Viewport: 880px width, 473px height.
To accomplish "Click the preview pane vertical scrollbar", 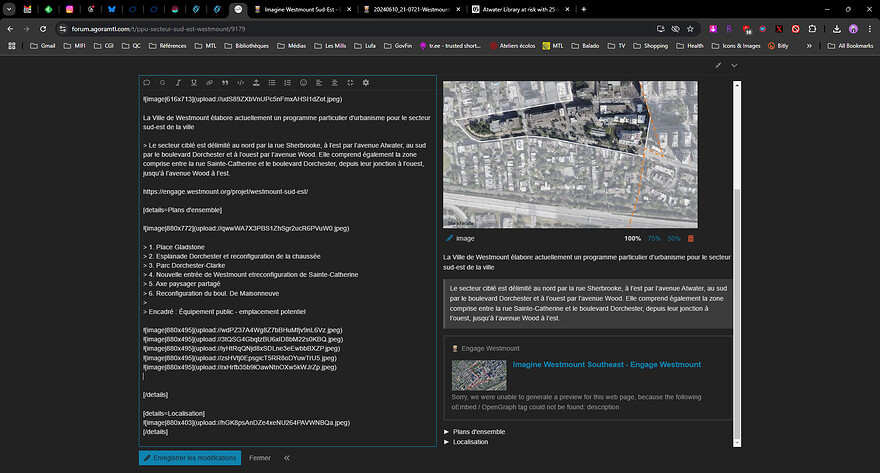I will point(737,264).
